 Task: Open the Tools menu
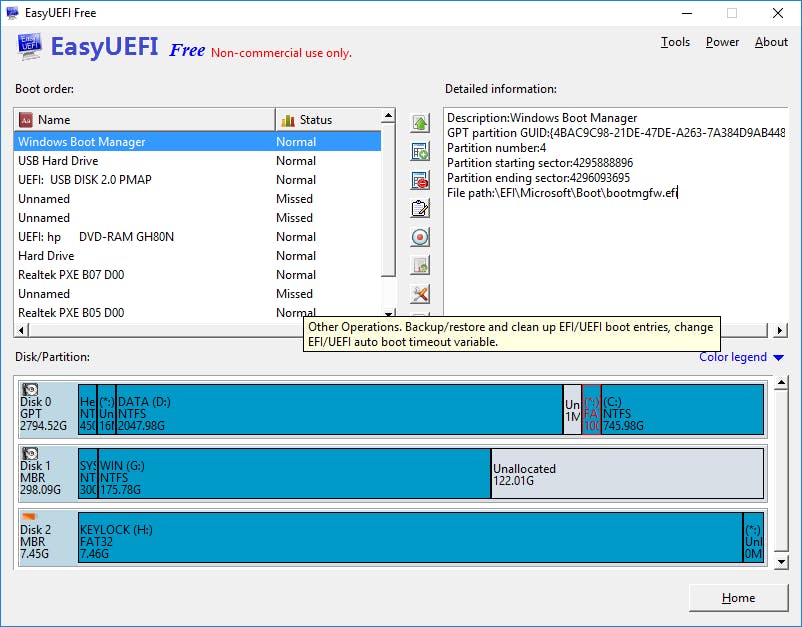coord(675,42)
